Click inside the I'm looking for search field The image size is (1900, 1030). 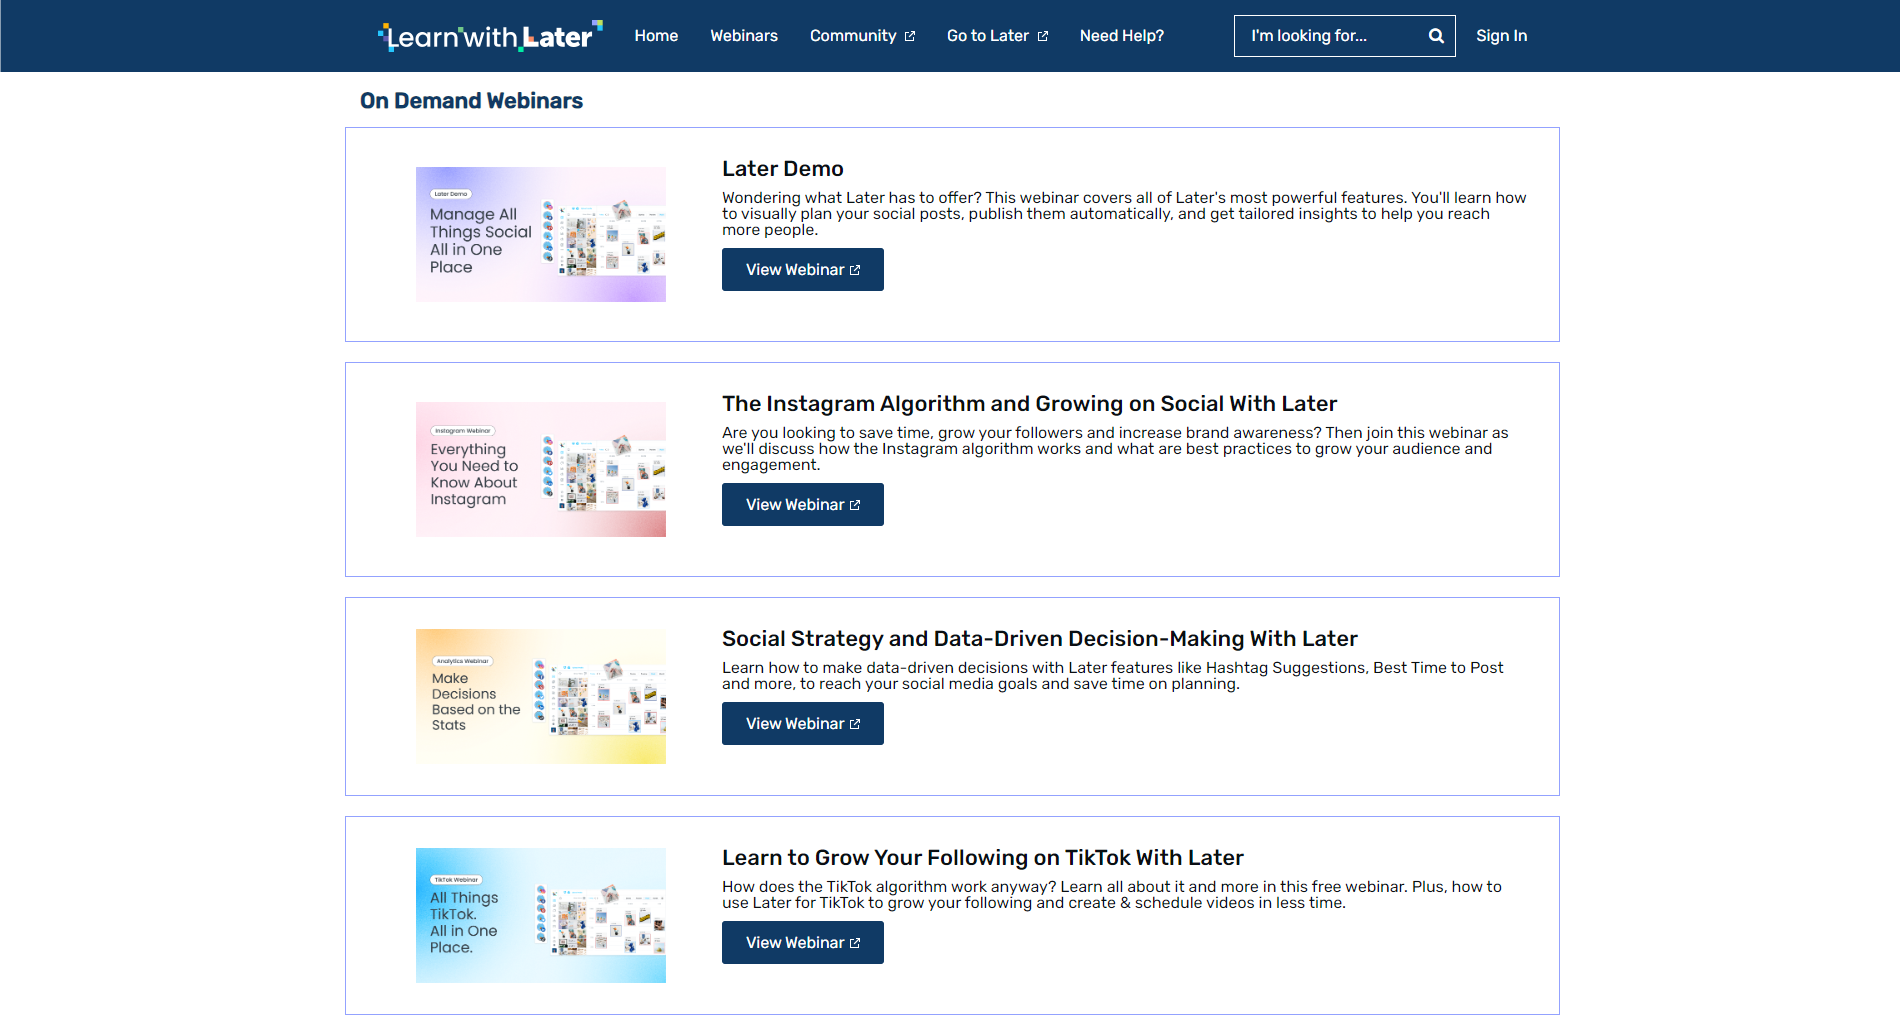point(1330,35)
